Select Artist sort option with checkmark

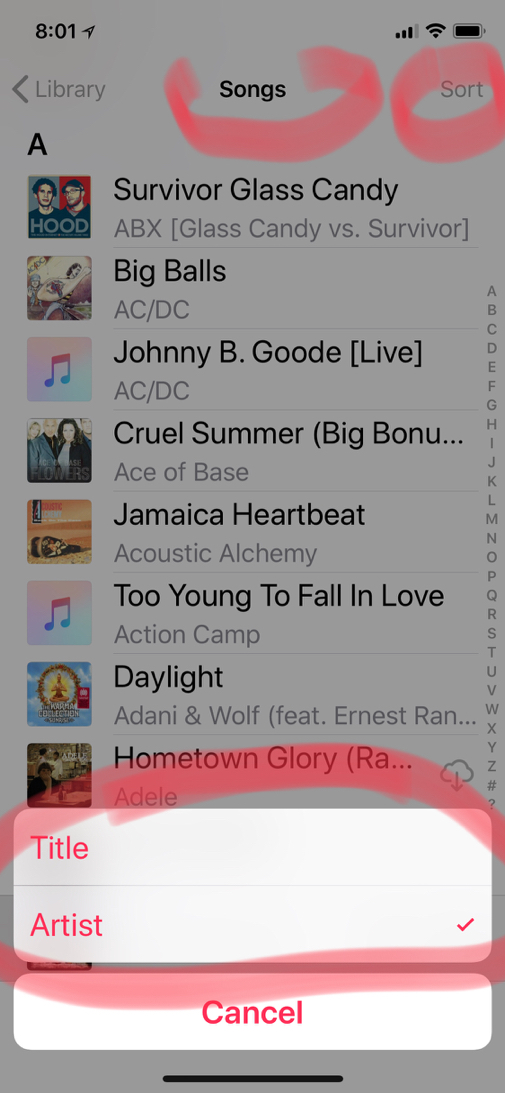[x=252, y=924]
